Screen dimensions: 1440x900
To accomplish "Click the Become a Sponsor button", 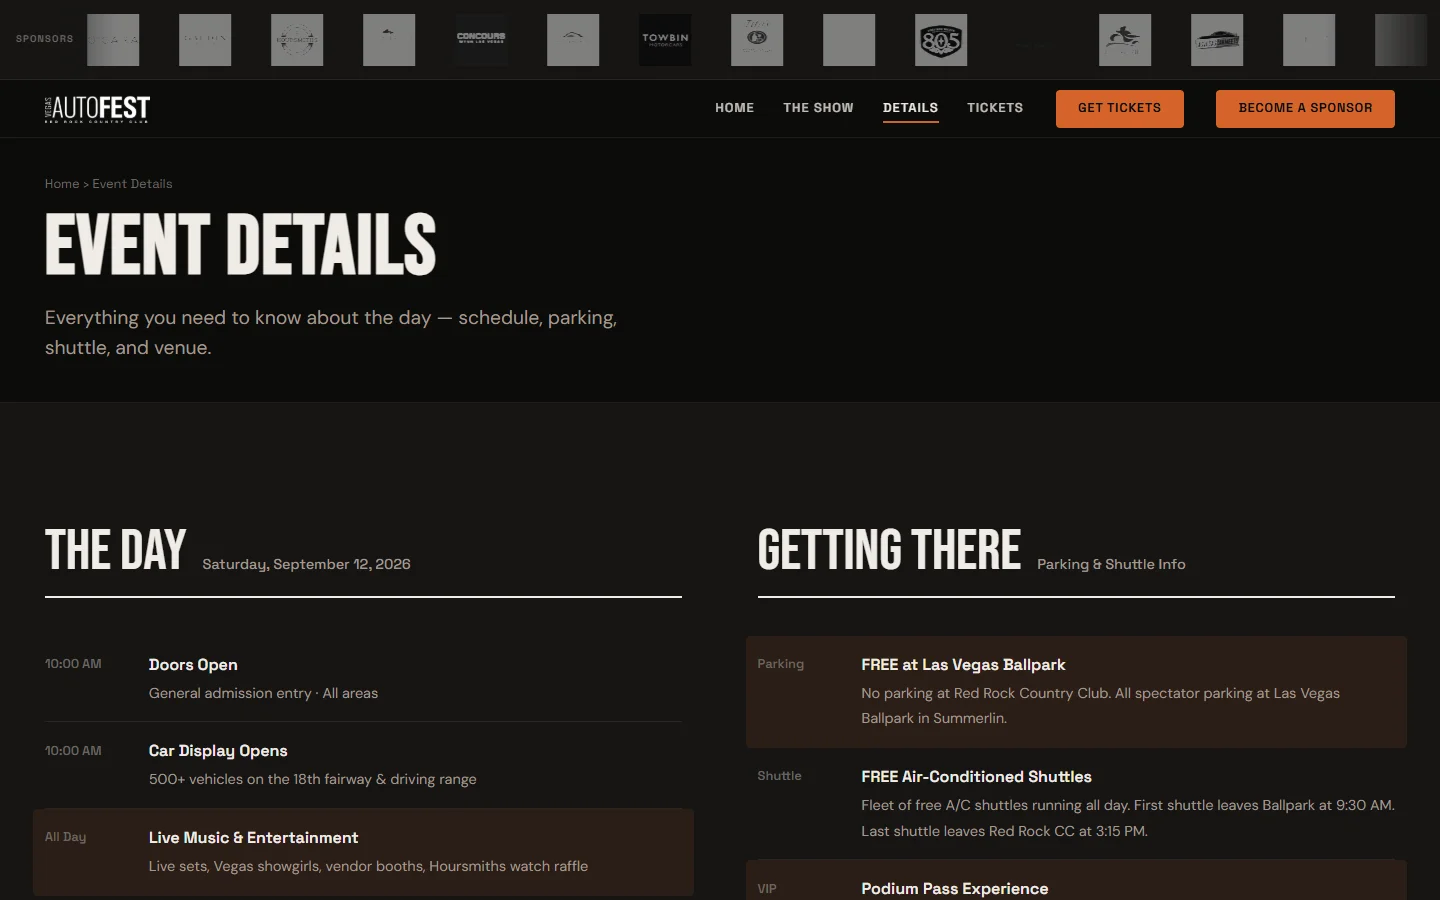I will (1304, 108).
